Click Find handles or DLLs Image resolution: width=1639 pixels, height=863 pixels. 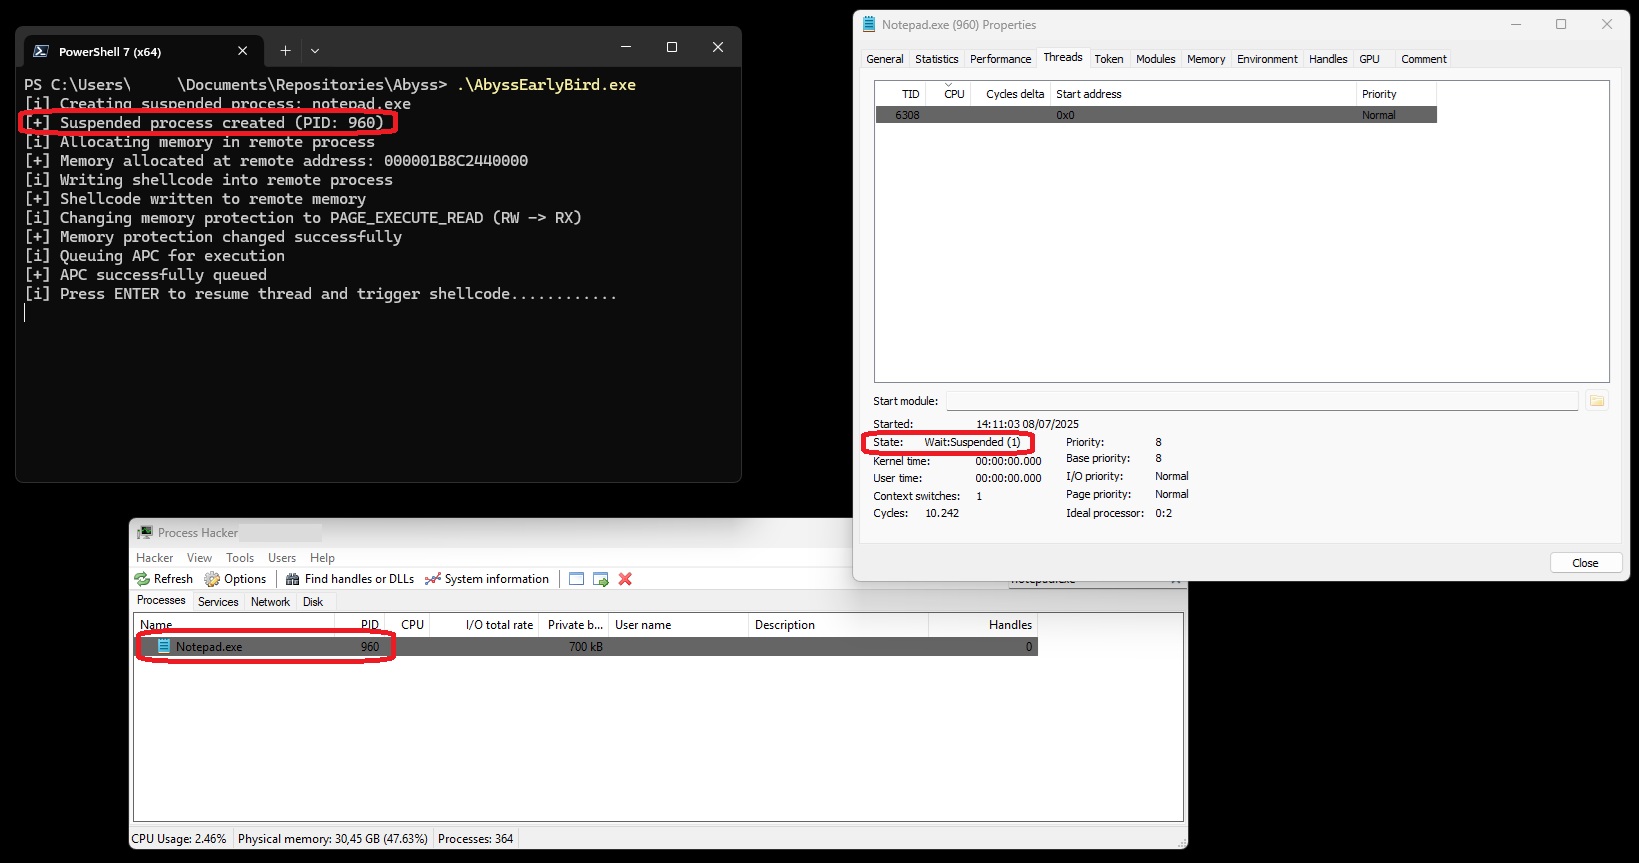pos(350,579)
